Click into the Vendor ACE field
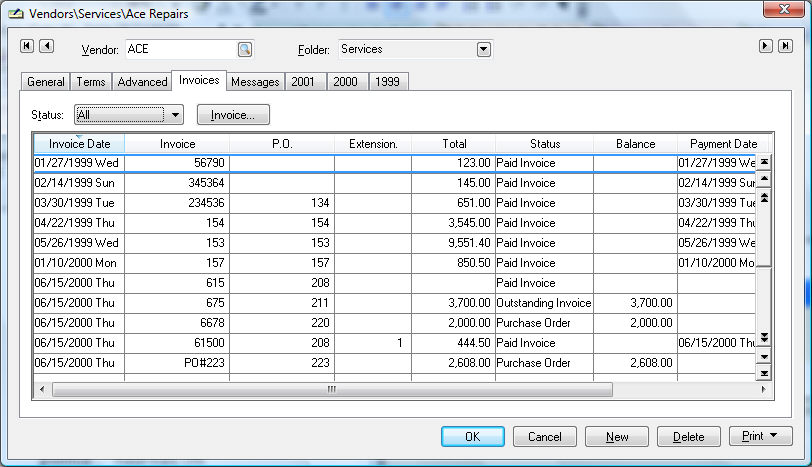Viewport: 812px width, 467px height. pos(181,49)
